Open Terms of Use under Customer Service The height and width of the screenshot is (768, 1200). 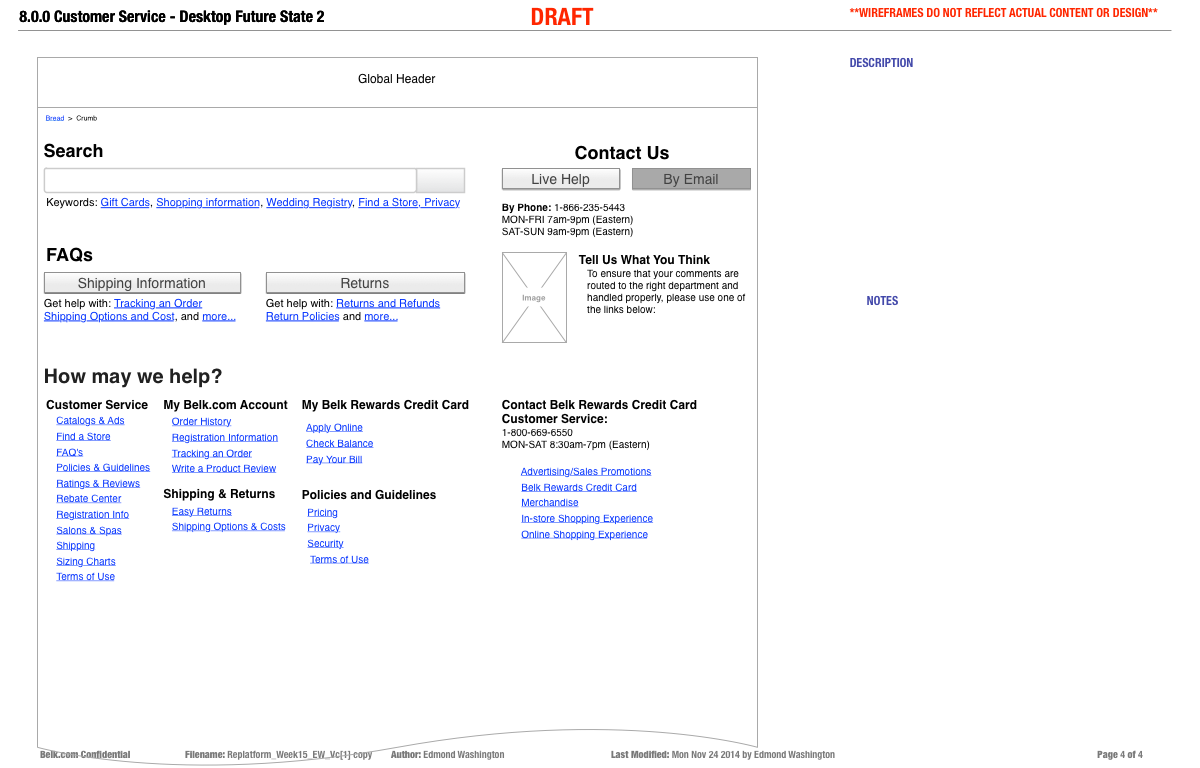coord(85,576)
